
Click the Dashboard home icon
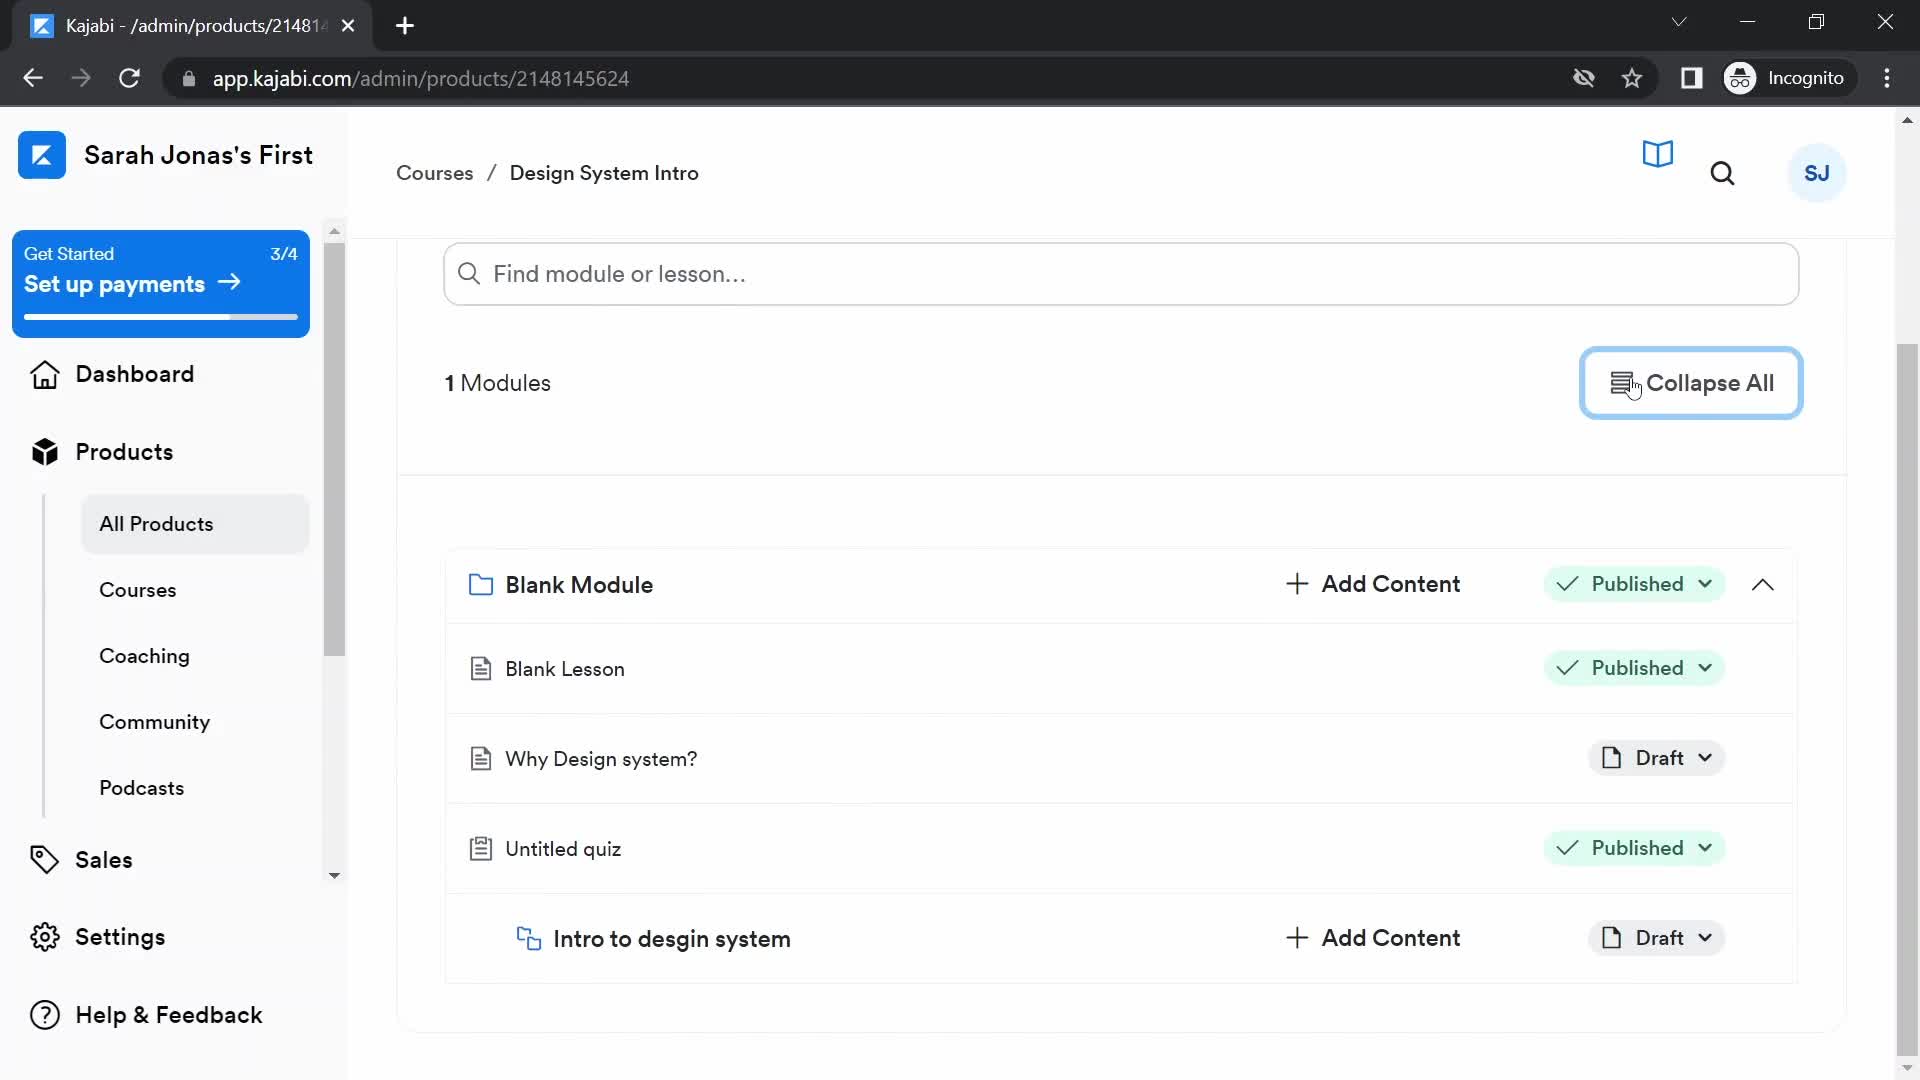pos(45,374)
